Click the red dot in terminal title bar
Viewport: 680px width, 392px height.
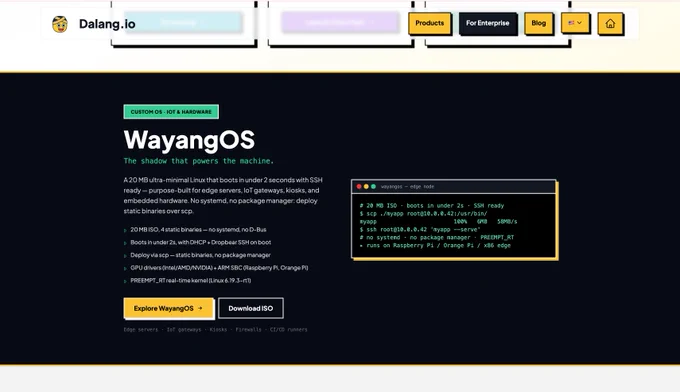tap(359, 186)
